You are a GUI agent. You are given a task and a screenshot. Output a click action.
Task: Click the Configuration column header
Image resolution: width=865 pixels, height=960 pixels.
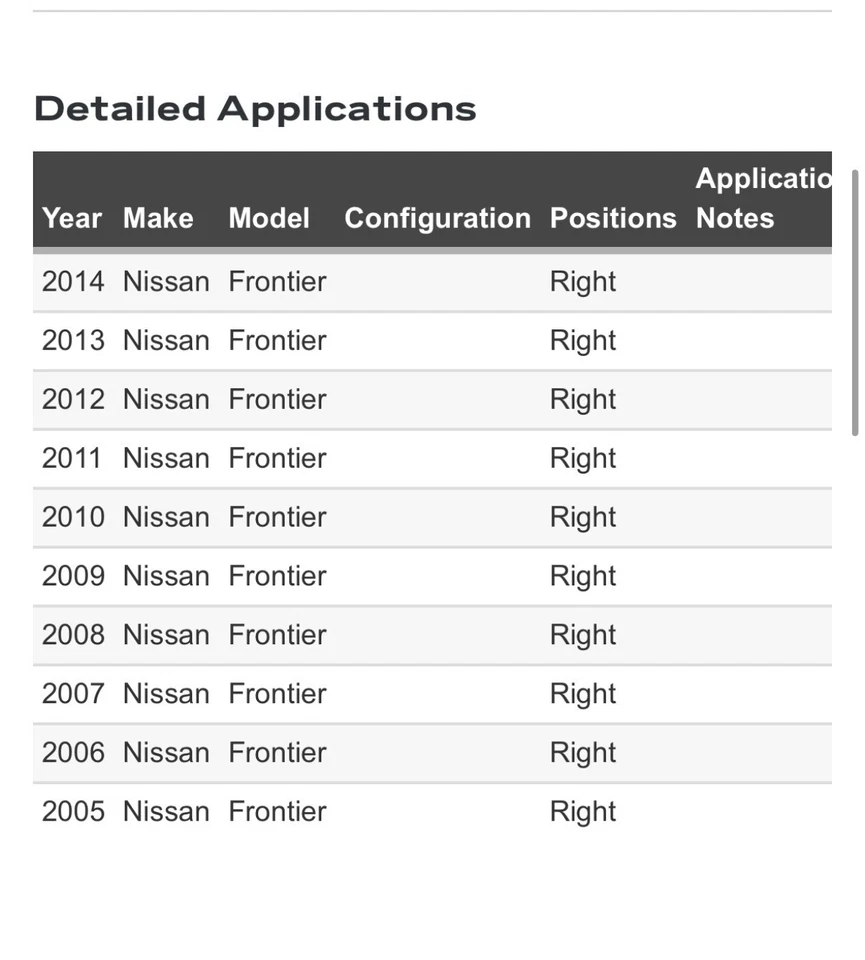click(x=437, y=218)
